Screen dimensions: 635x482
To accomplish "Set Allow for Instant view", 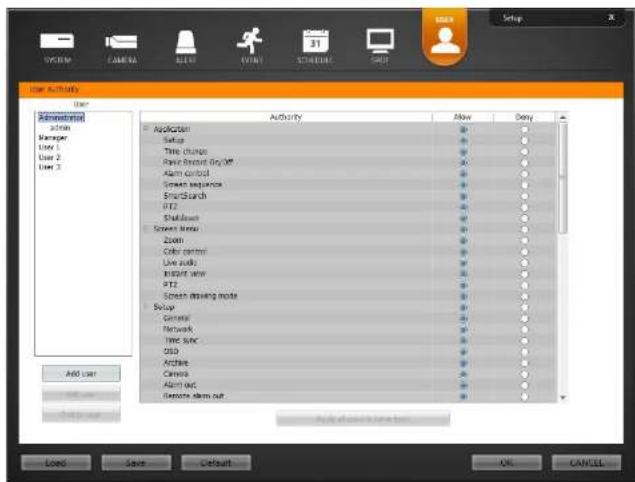I will 464,274.
